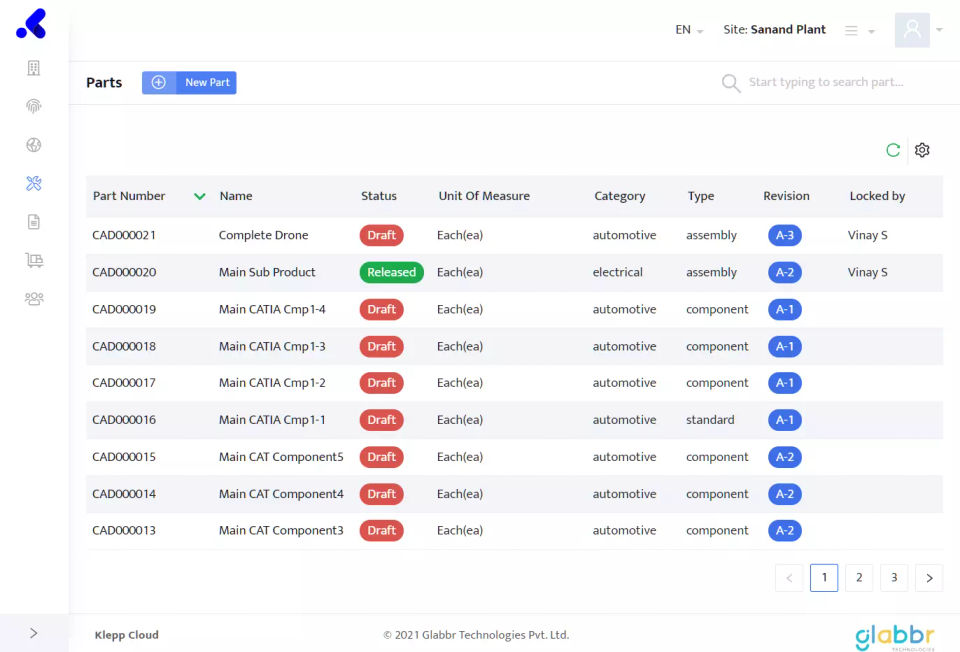This screenshot has height=652, width=960.
Task: Open part CAD000017
Action: coord(124,383)
